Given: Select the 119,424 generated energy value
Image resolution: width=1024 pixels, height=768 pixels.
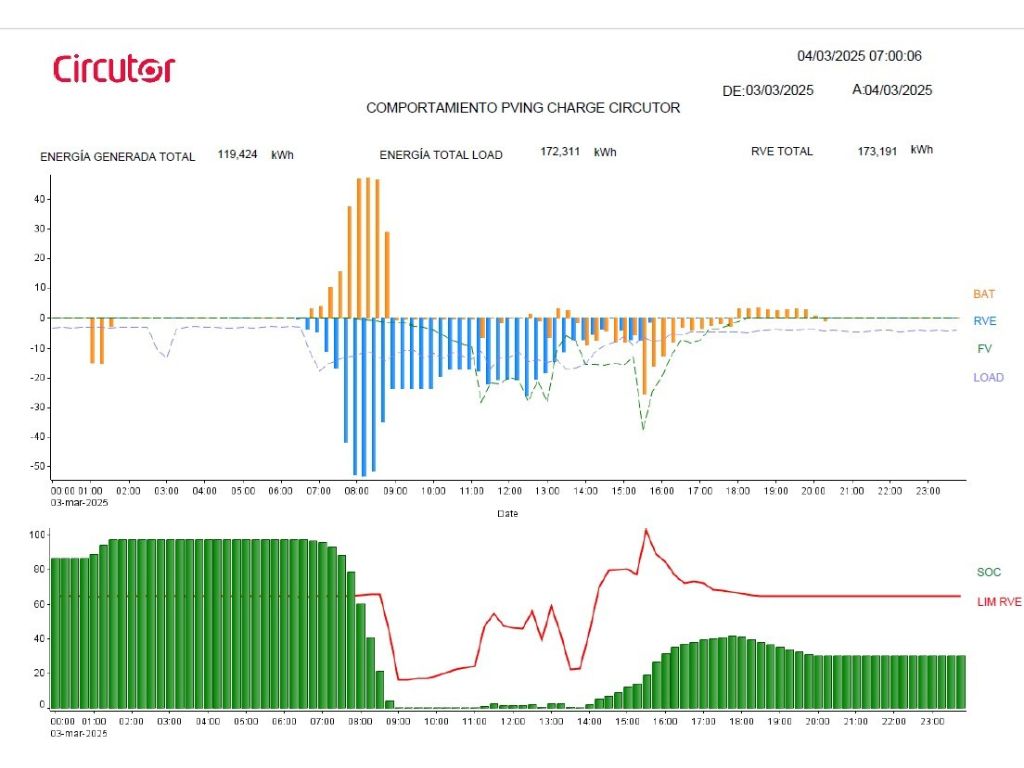Looking at the screenshot, I should tap(238, 155).
